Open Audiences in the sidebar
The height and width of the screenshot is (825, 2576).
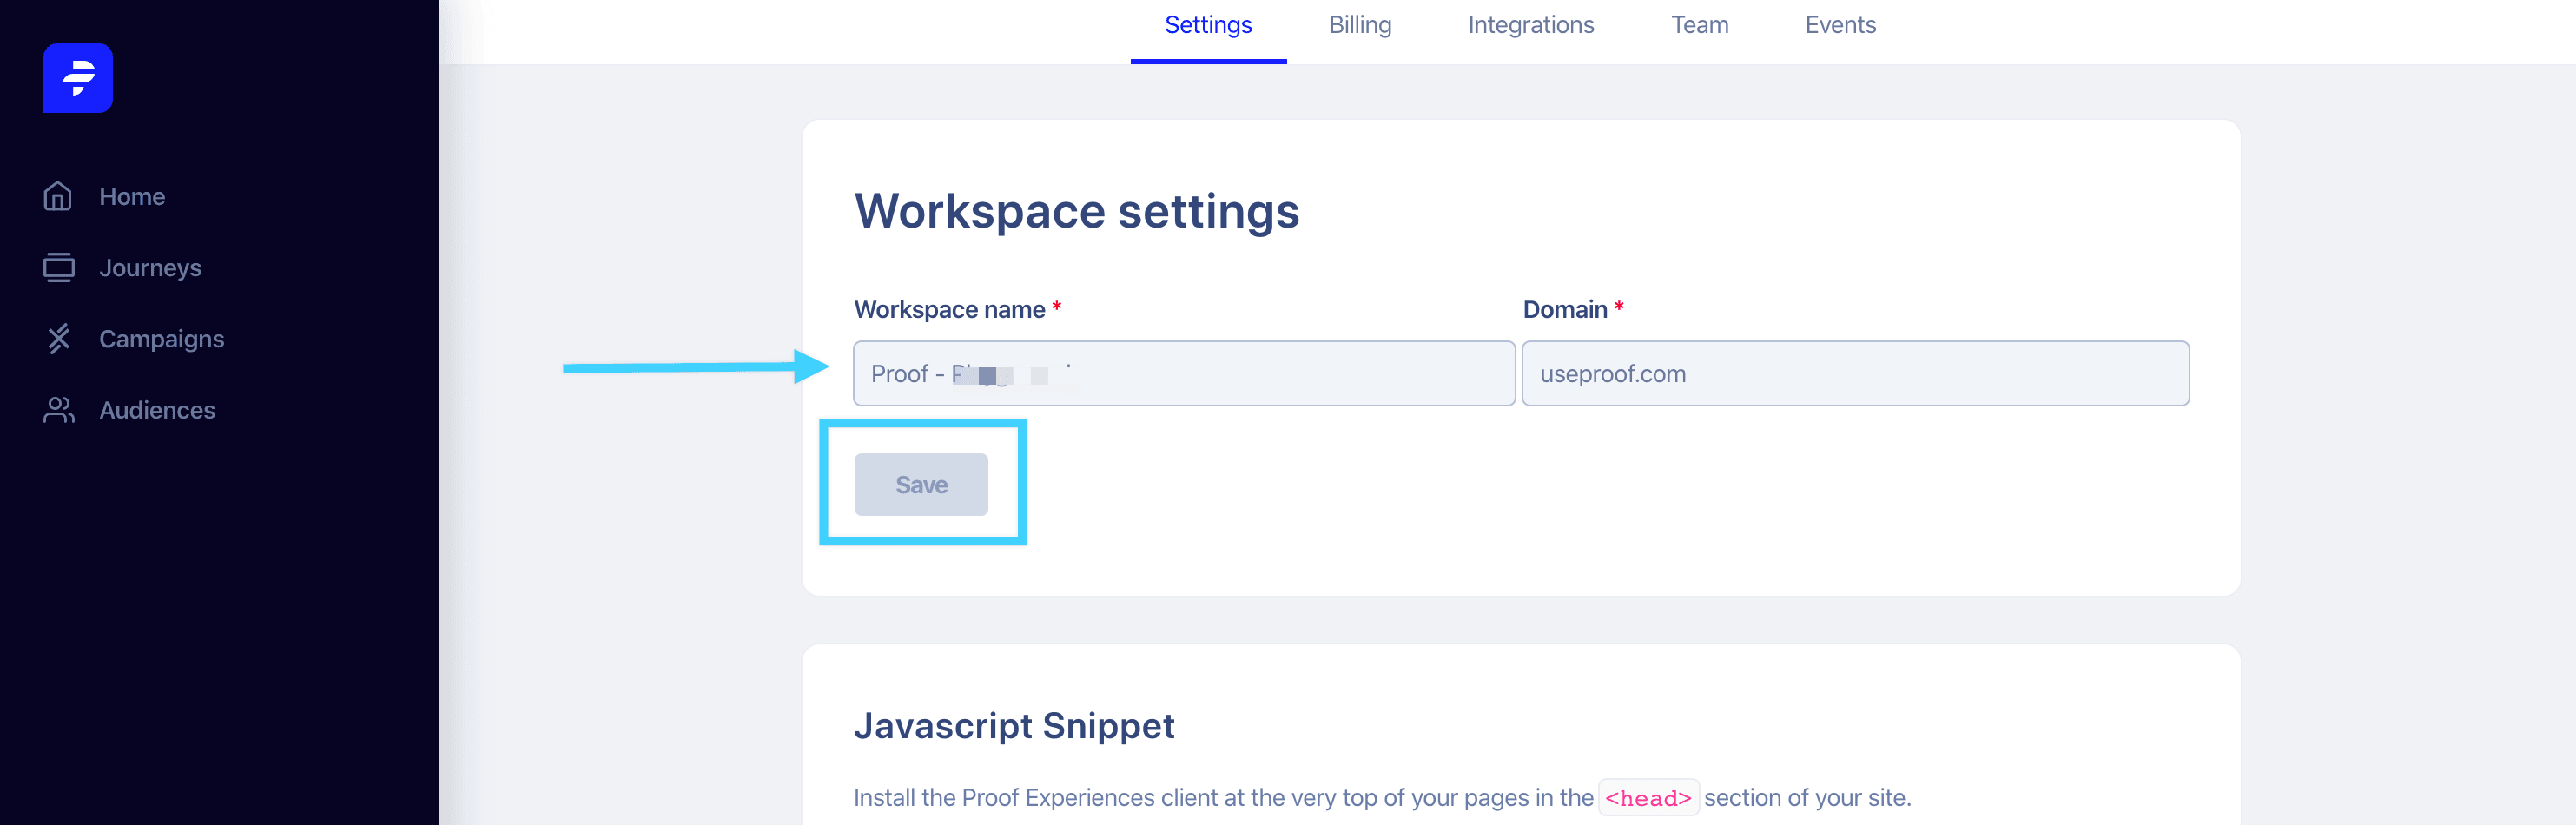click(157, 410)
